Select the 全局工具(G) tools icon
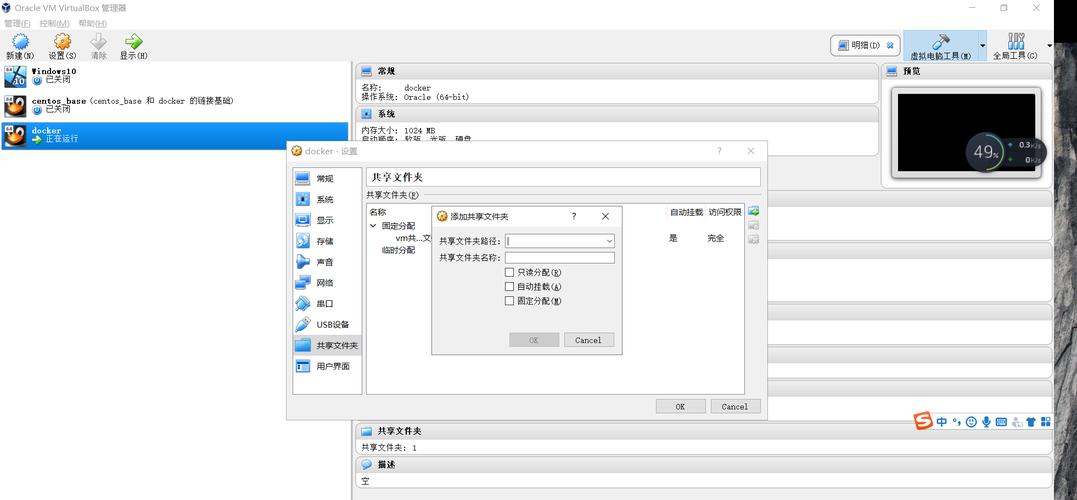 tap(1015, 41)
